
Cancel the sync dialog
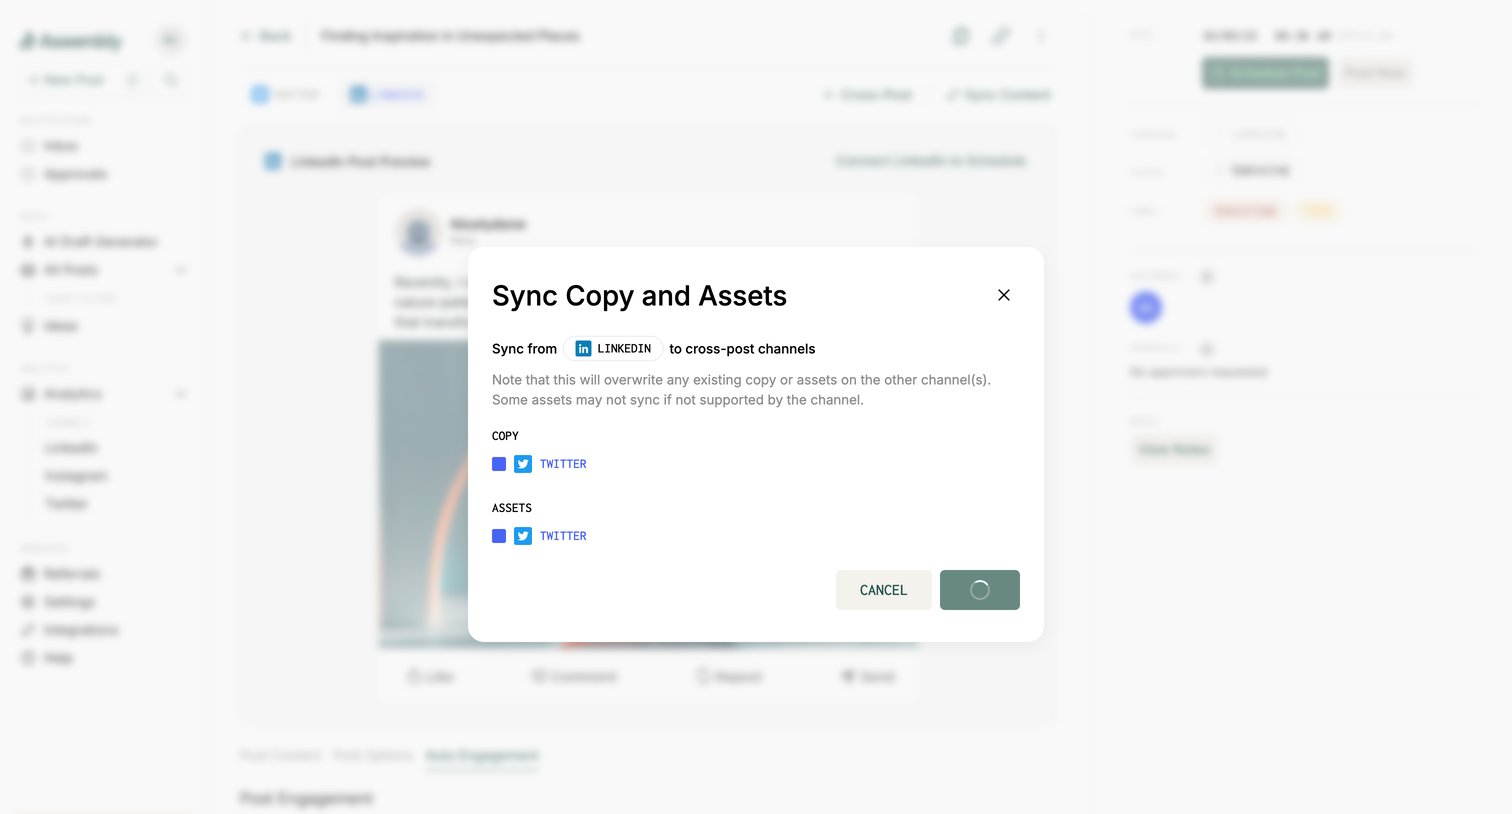pos(884,590)
